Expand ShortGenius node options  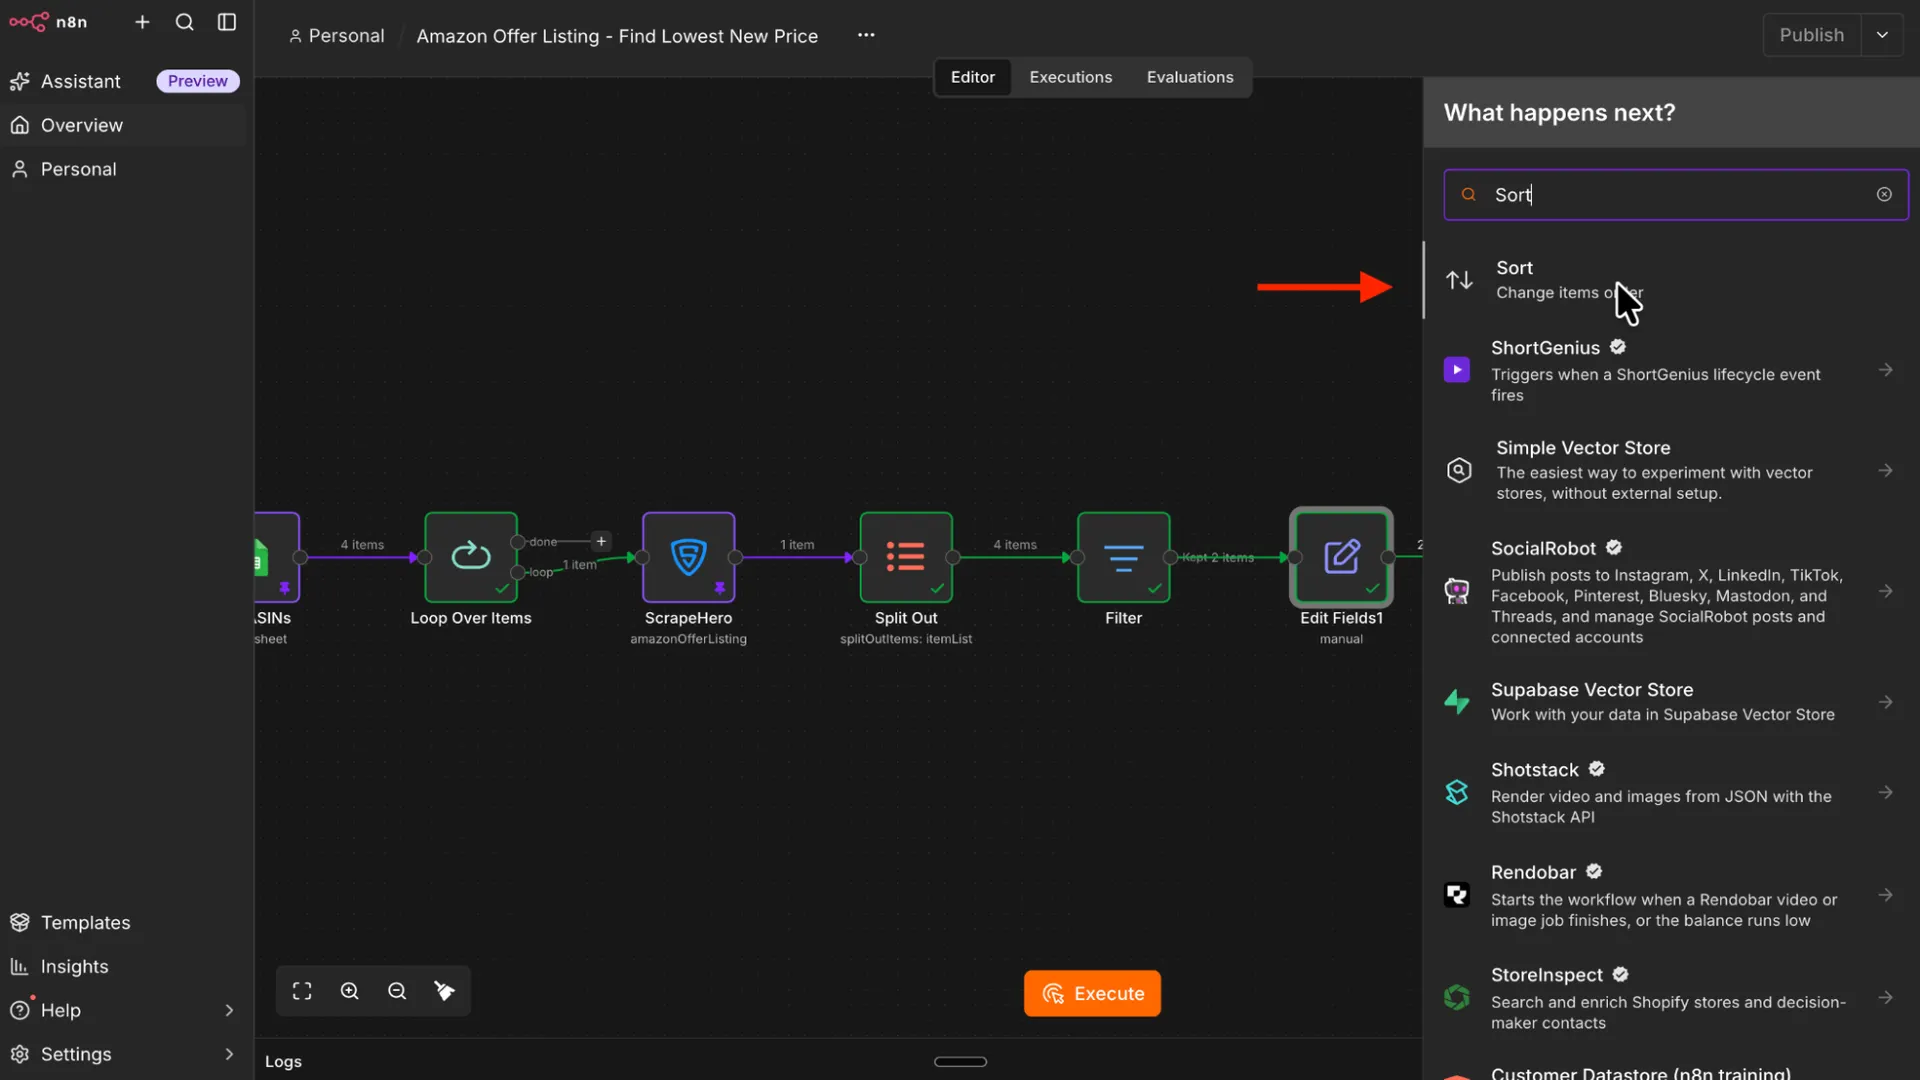tap(1885, 370)
